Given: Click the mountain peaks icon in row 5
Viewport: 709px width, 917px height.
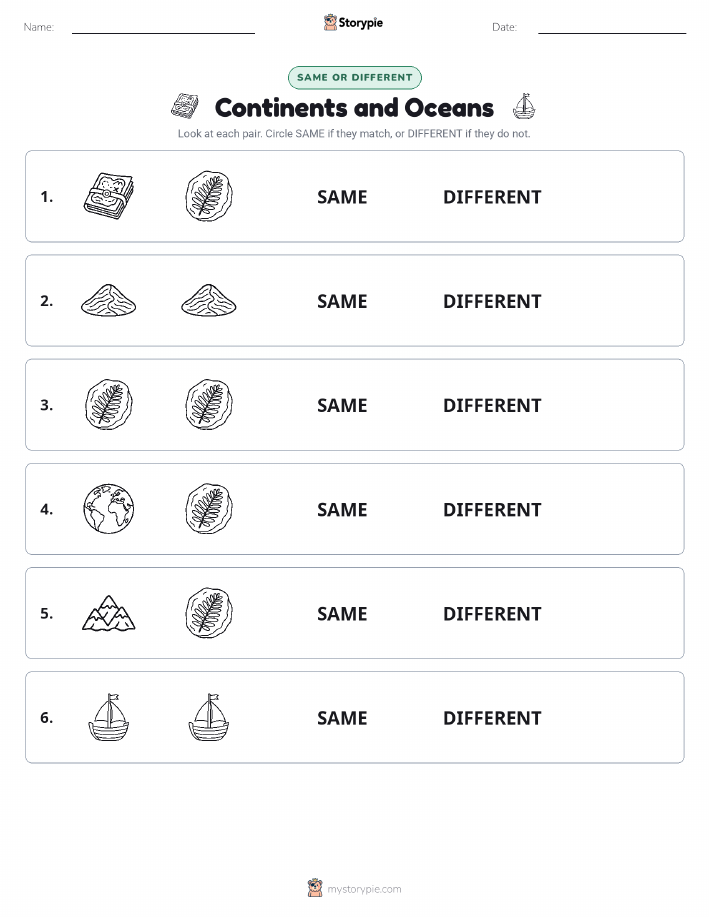Looking at the screenshot, I should coord(109,613).
